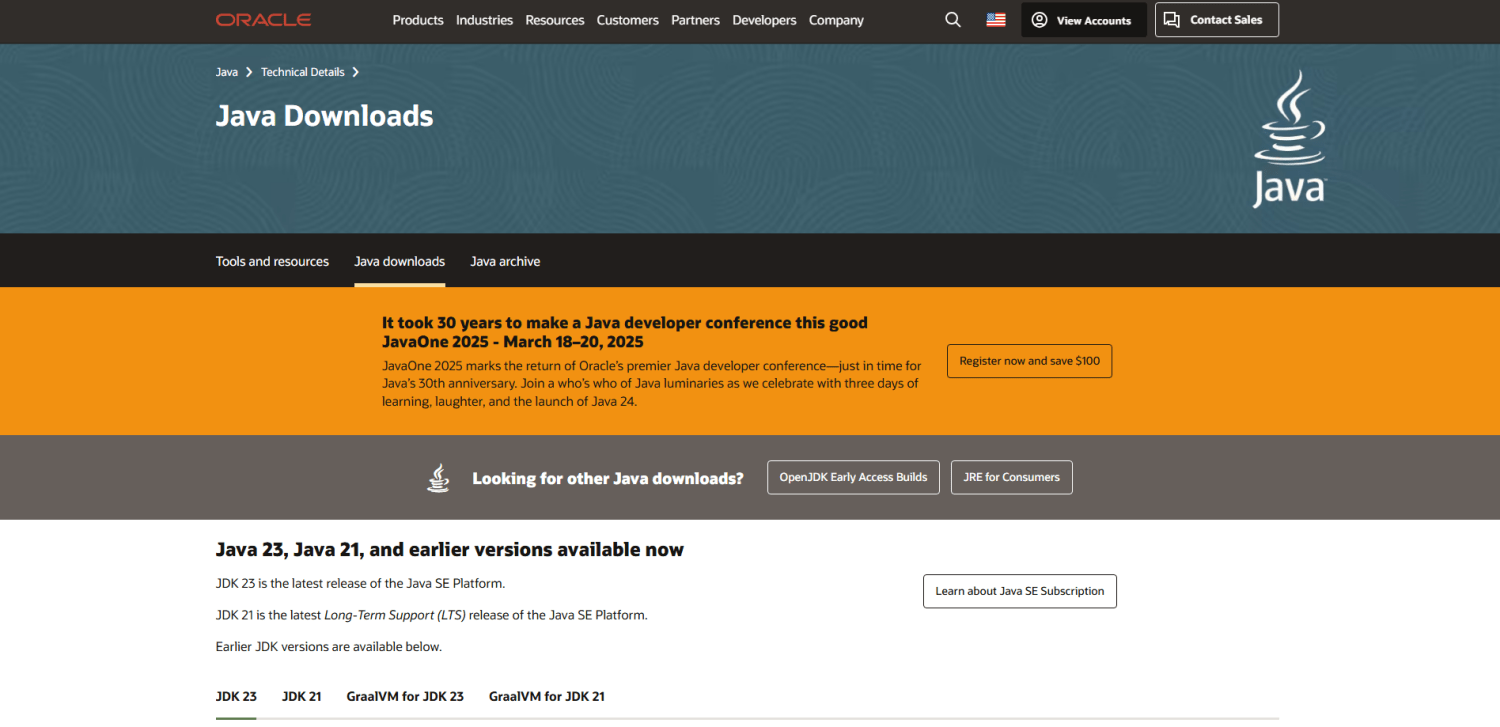Open the Developers menu
This screenshot has height=727, width=1500.
765,20
